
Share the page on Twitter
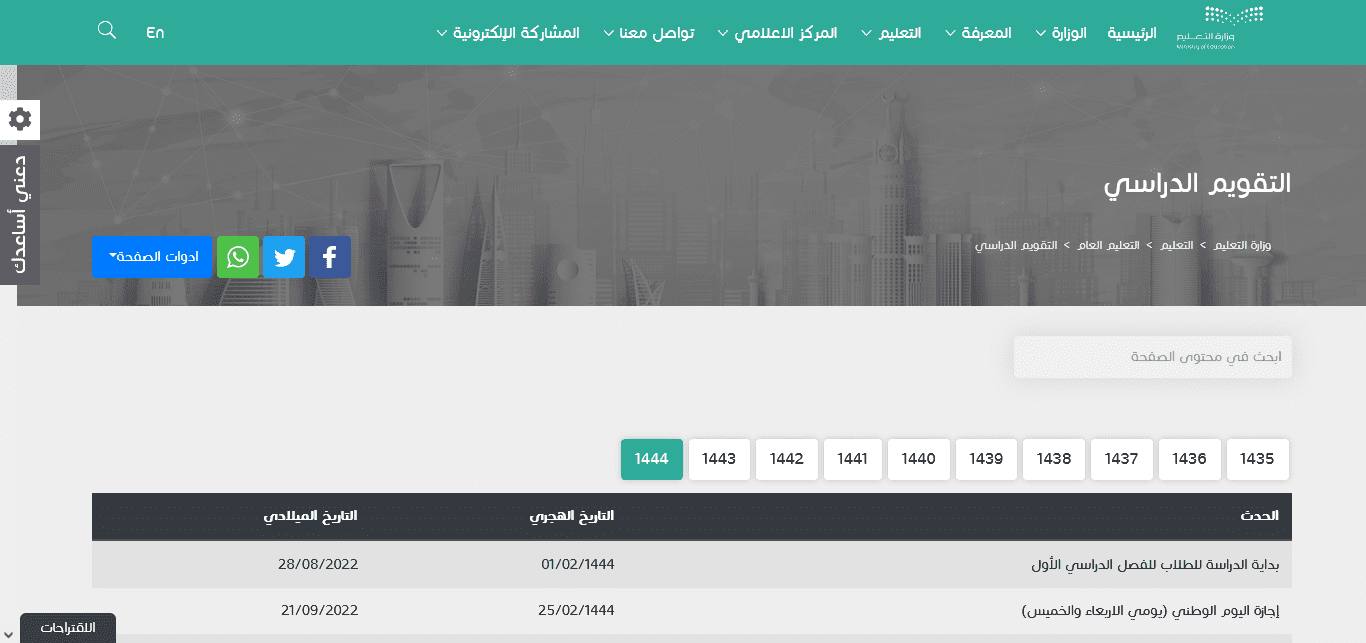[x=284, y=257]
